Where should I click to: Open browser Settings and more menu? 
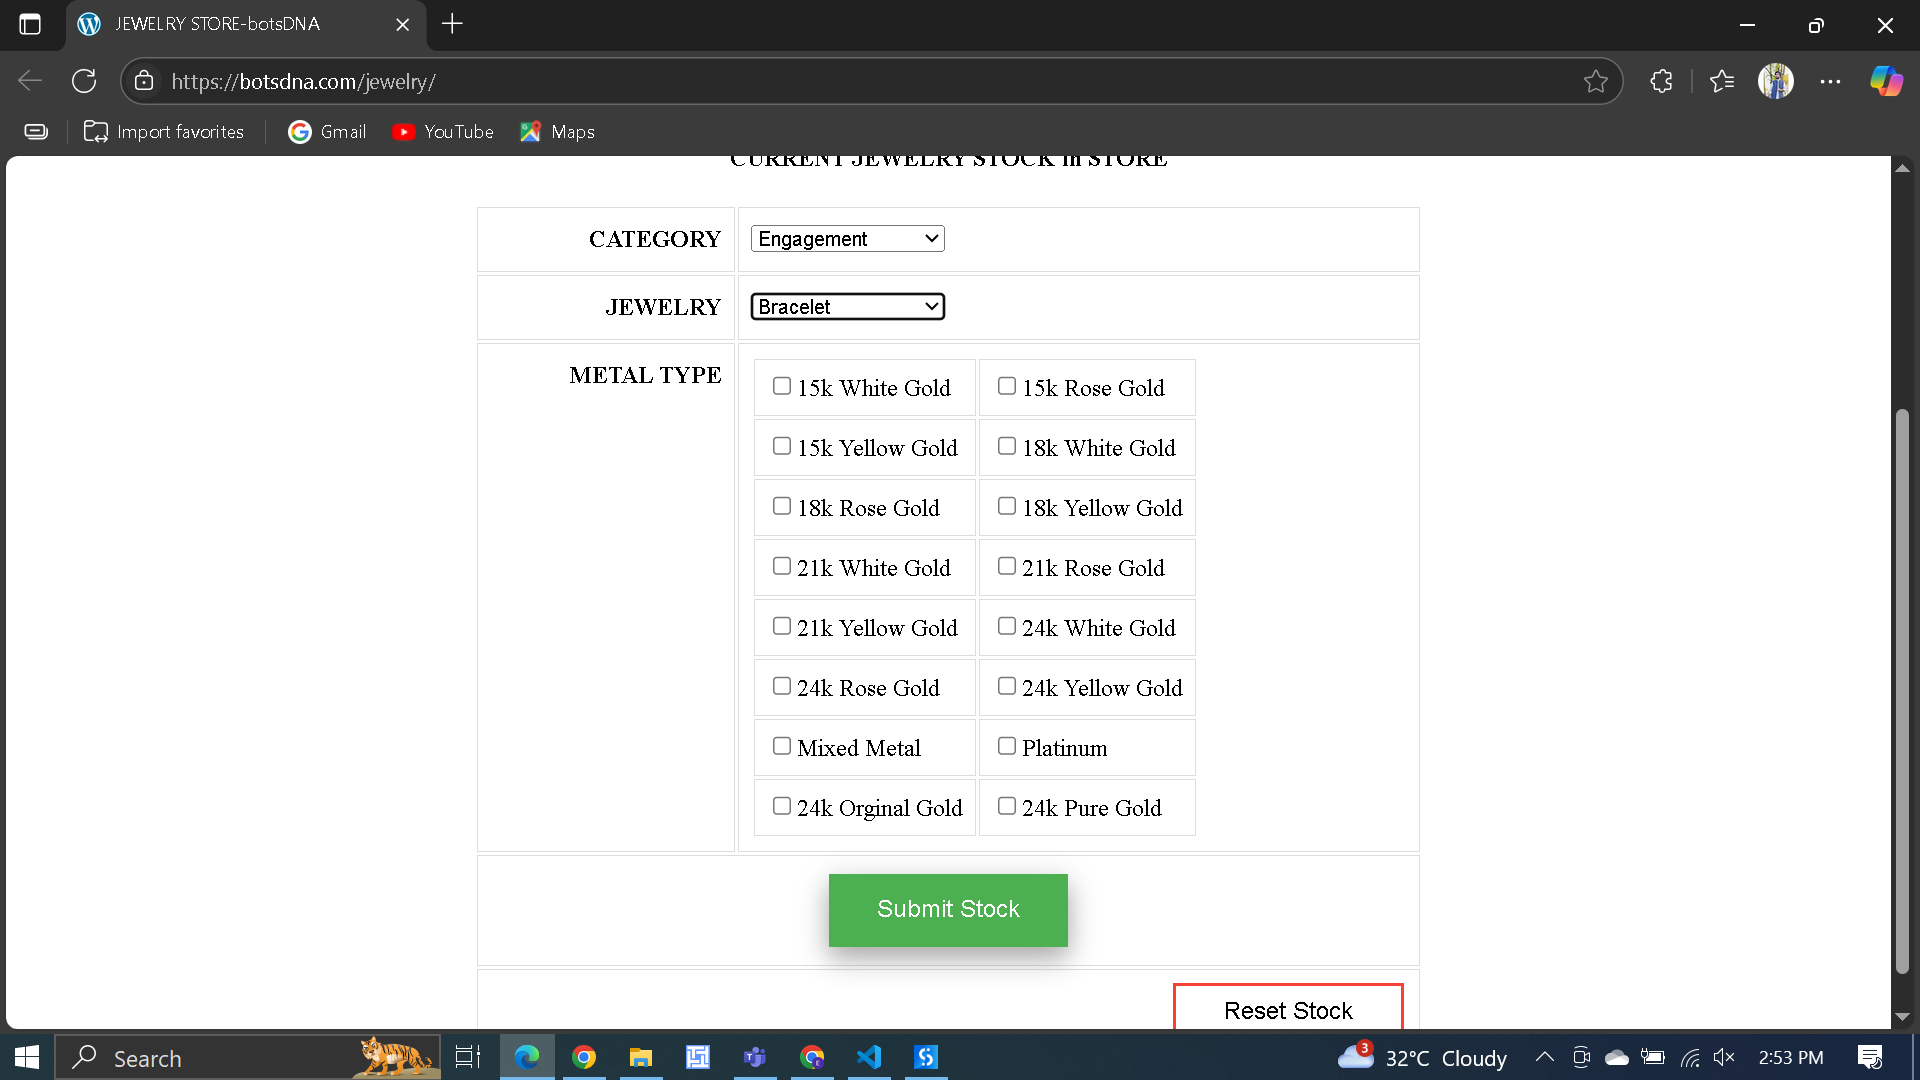click(1830, 81)
